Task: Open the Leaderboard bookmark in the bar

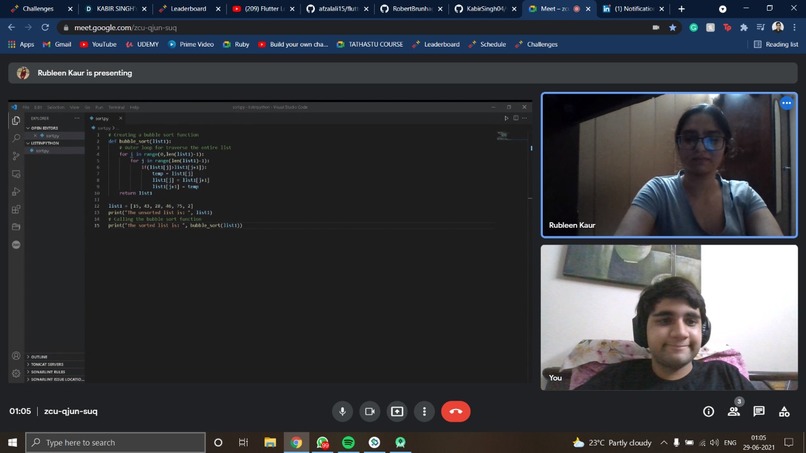Action: pos(436,44)
